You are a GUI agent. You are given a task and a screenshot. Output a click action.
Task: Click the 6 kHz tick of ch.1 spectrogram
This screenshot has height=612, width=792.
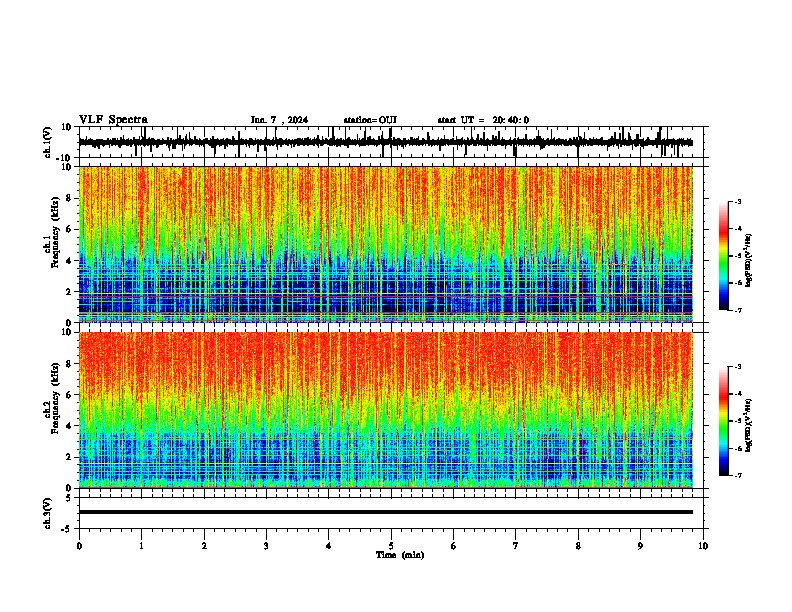[69, 230]
